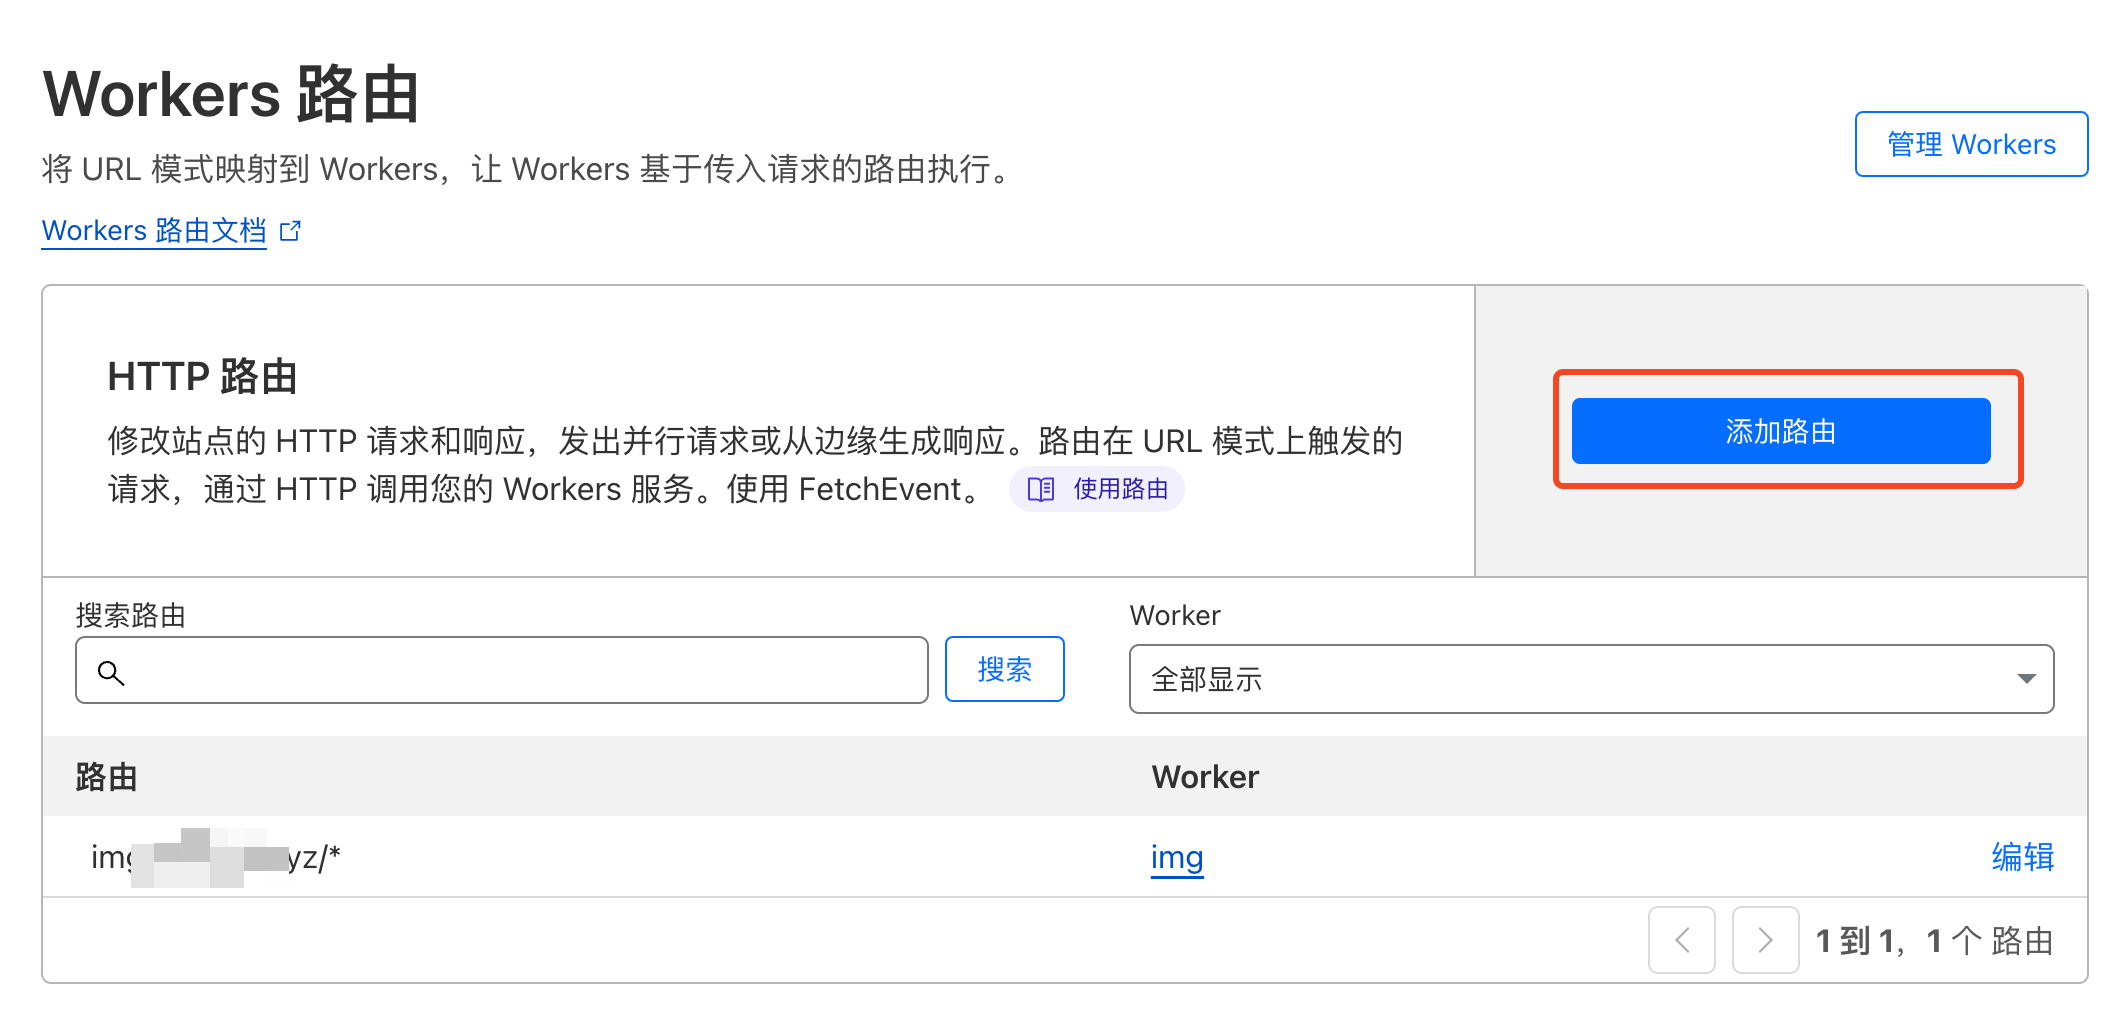This screenshot has height=1010, width=2126.
Task: Go to next page with right chevron
Action: (1765, 940)
